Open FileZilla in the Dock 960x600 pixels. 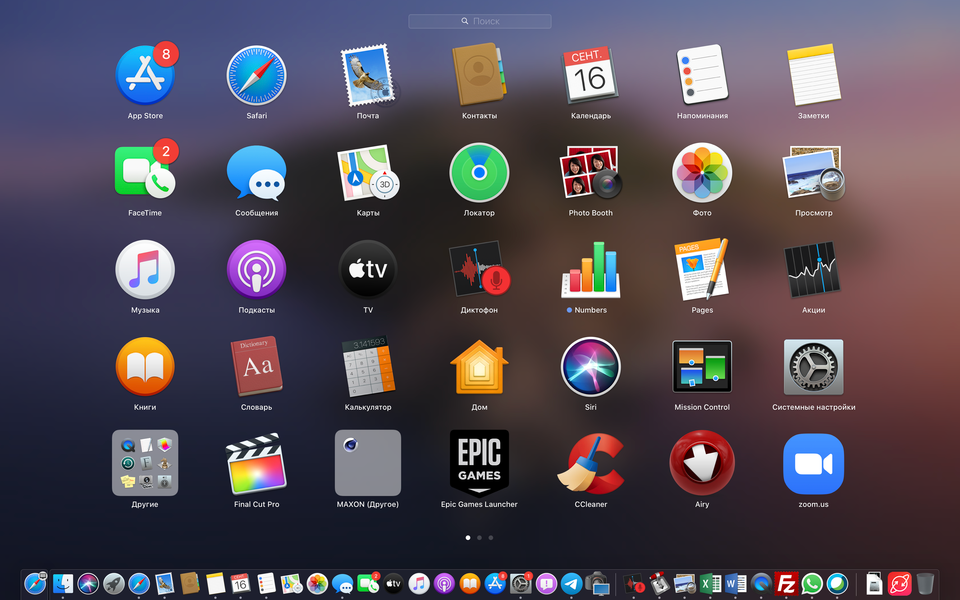(x=786, y=583)
